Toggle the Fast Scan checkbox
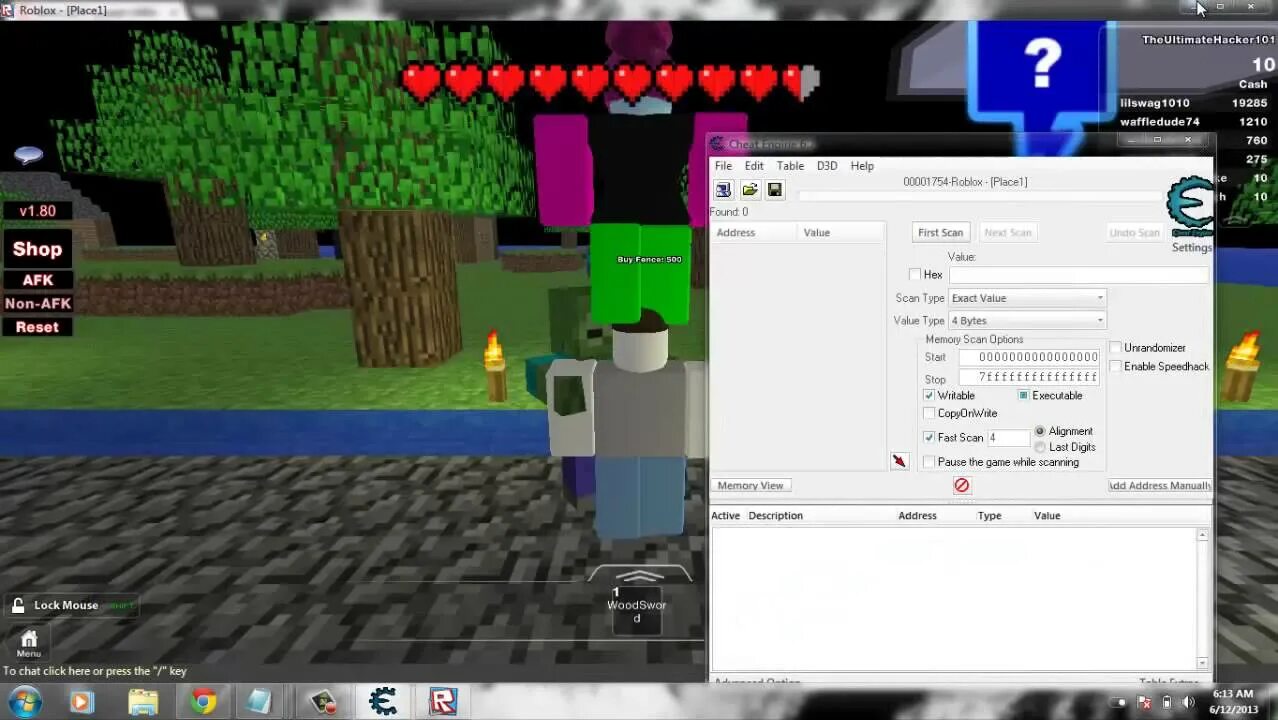Screen dimensions: 1278x720 [x=929, y=437]
